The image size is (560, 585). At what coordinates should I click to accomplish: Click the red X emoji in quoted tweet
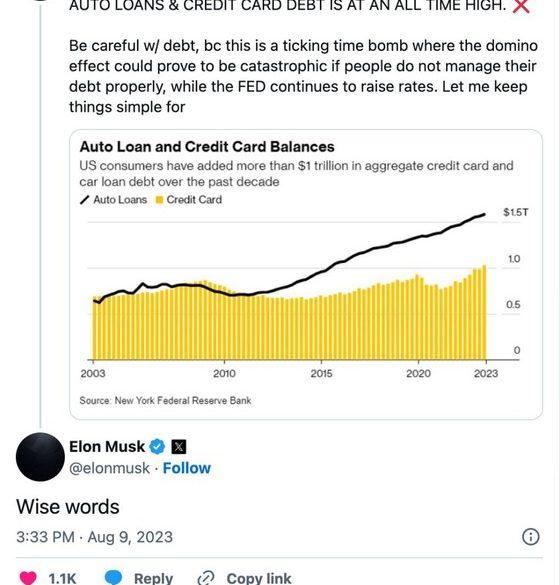coord(521,6)
